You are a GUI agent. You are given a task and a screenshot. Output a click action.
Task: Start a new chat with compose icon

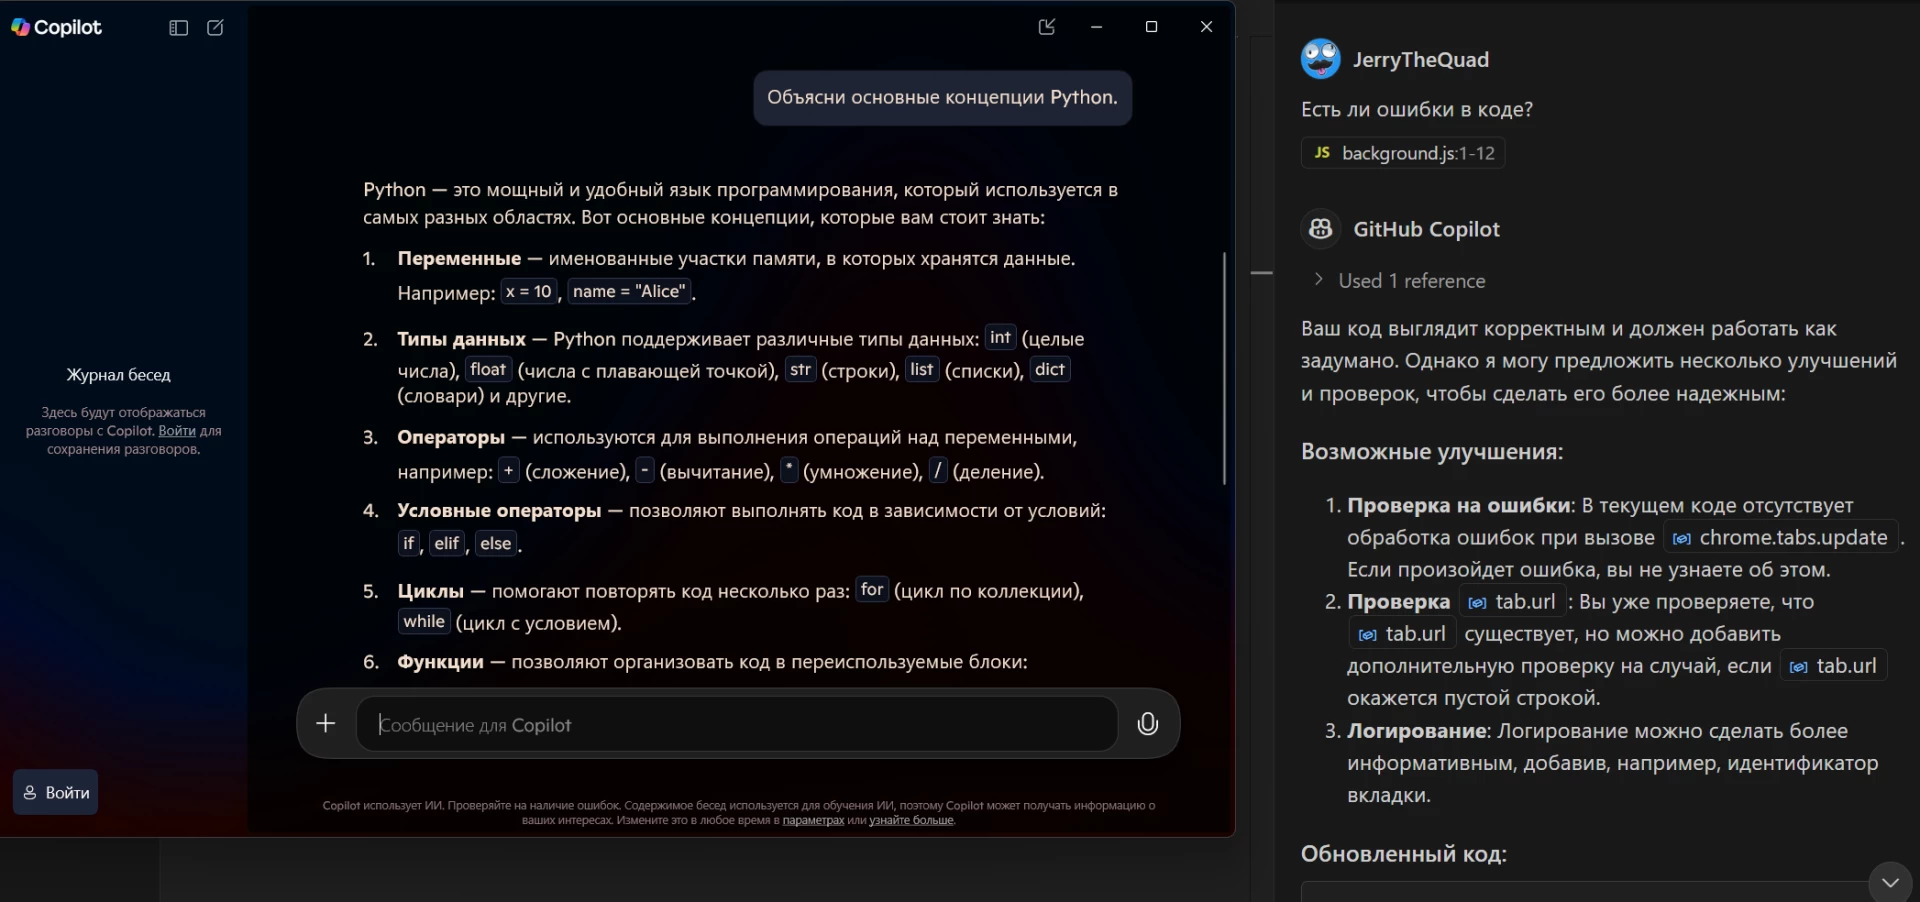point(215,28)
